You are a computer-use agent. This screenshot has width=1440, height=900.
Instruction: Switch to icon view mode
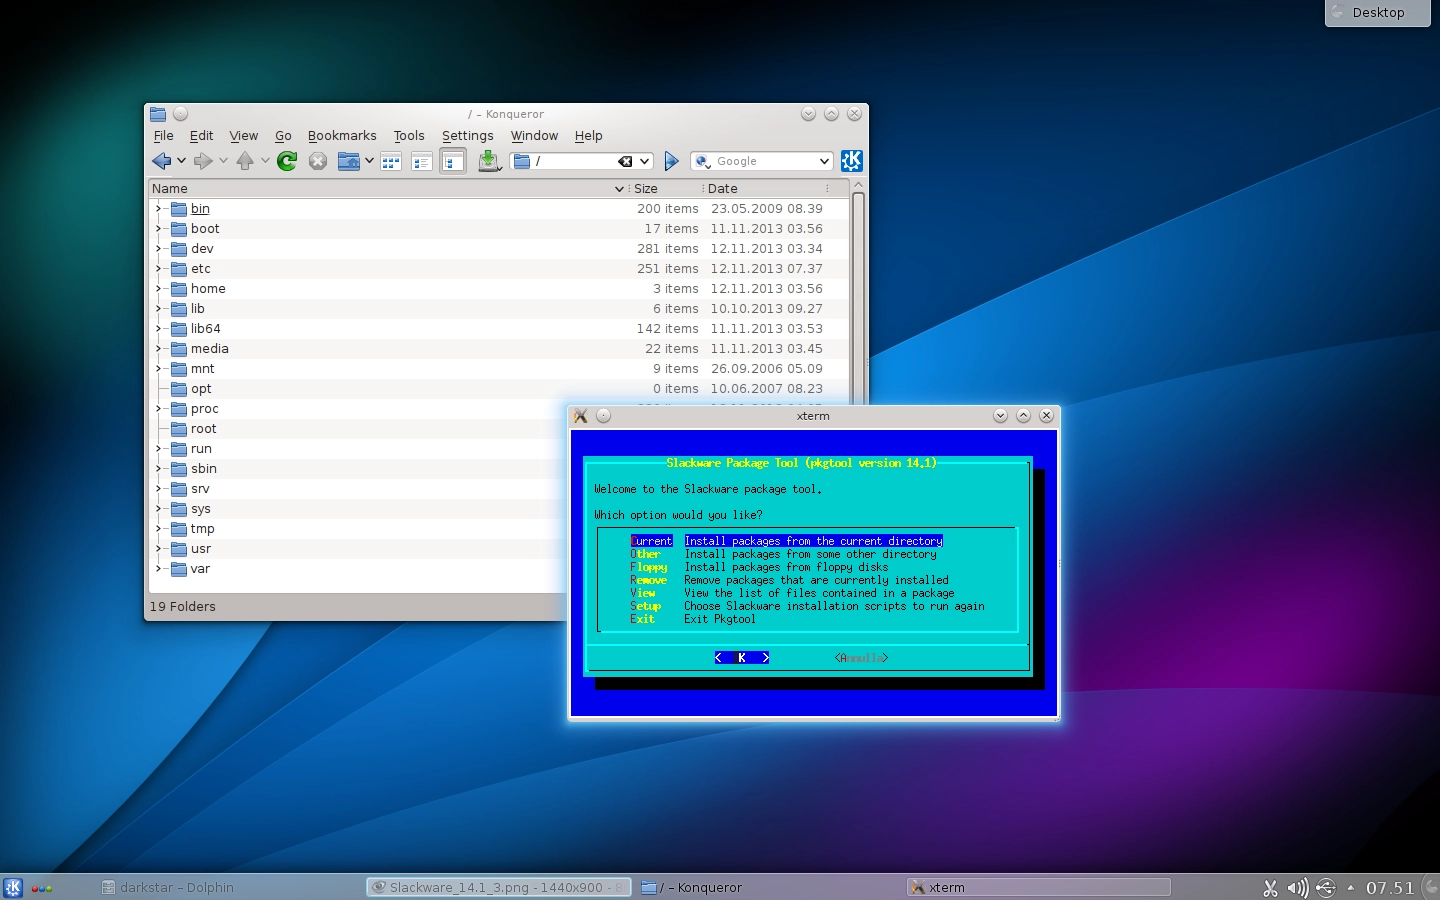(390, 160)
